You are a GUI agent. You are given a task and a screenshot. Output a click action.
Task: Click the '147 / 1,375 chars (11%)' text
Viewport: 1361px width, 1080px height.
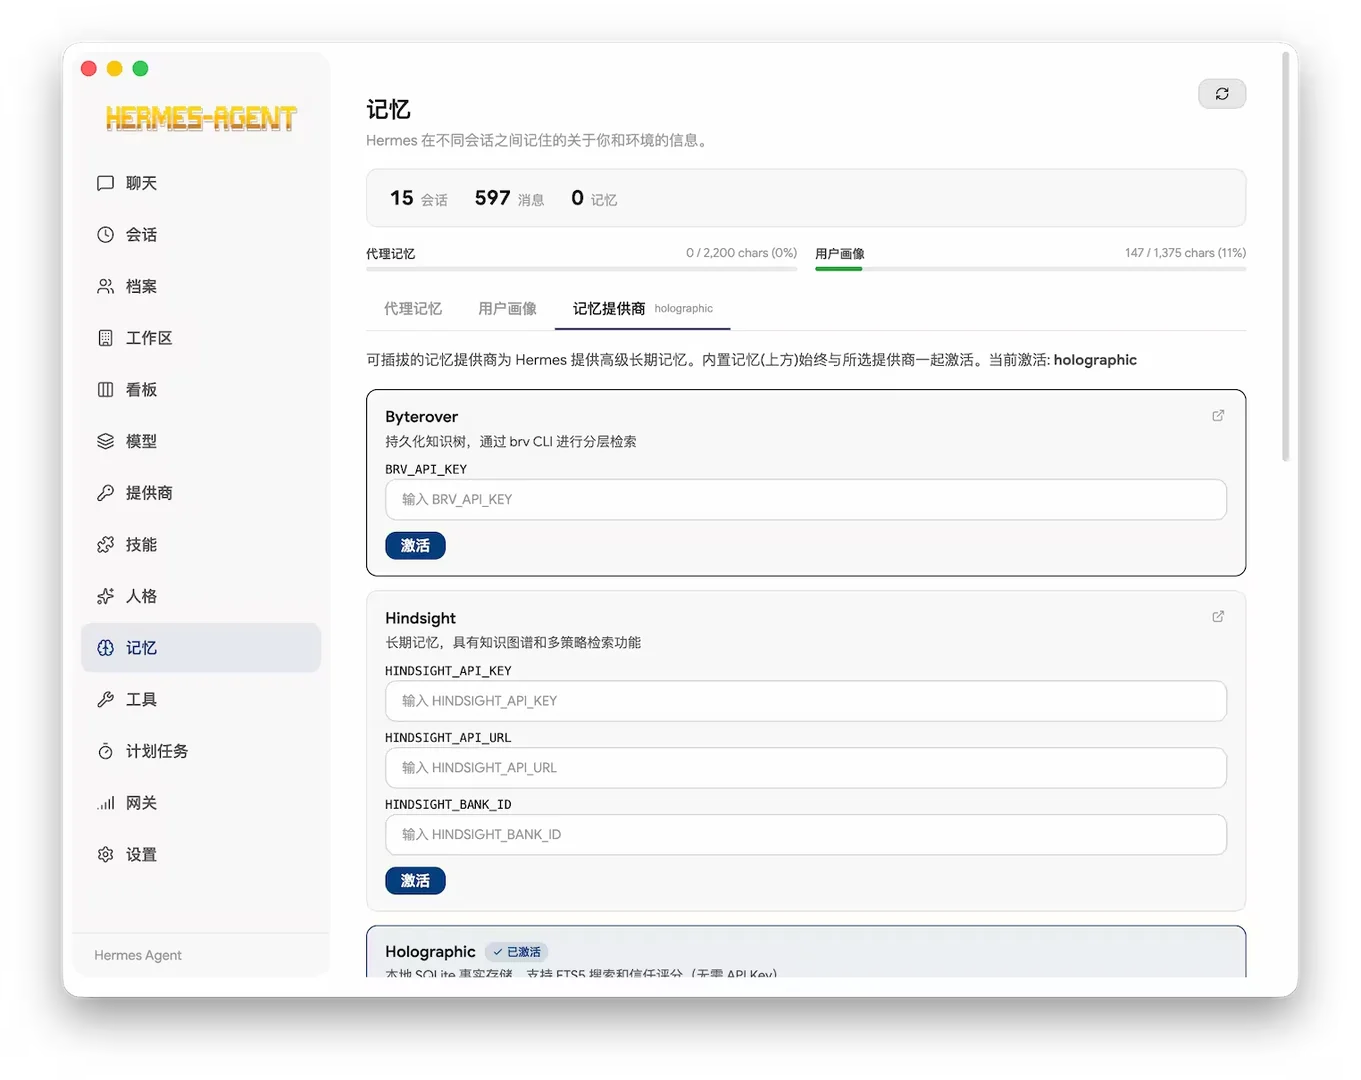(x=1185, y=253)
